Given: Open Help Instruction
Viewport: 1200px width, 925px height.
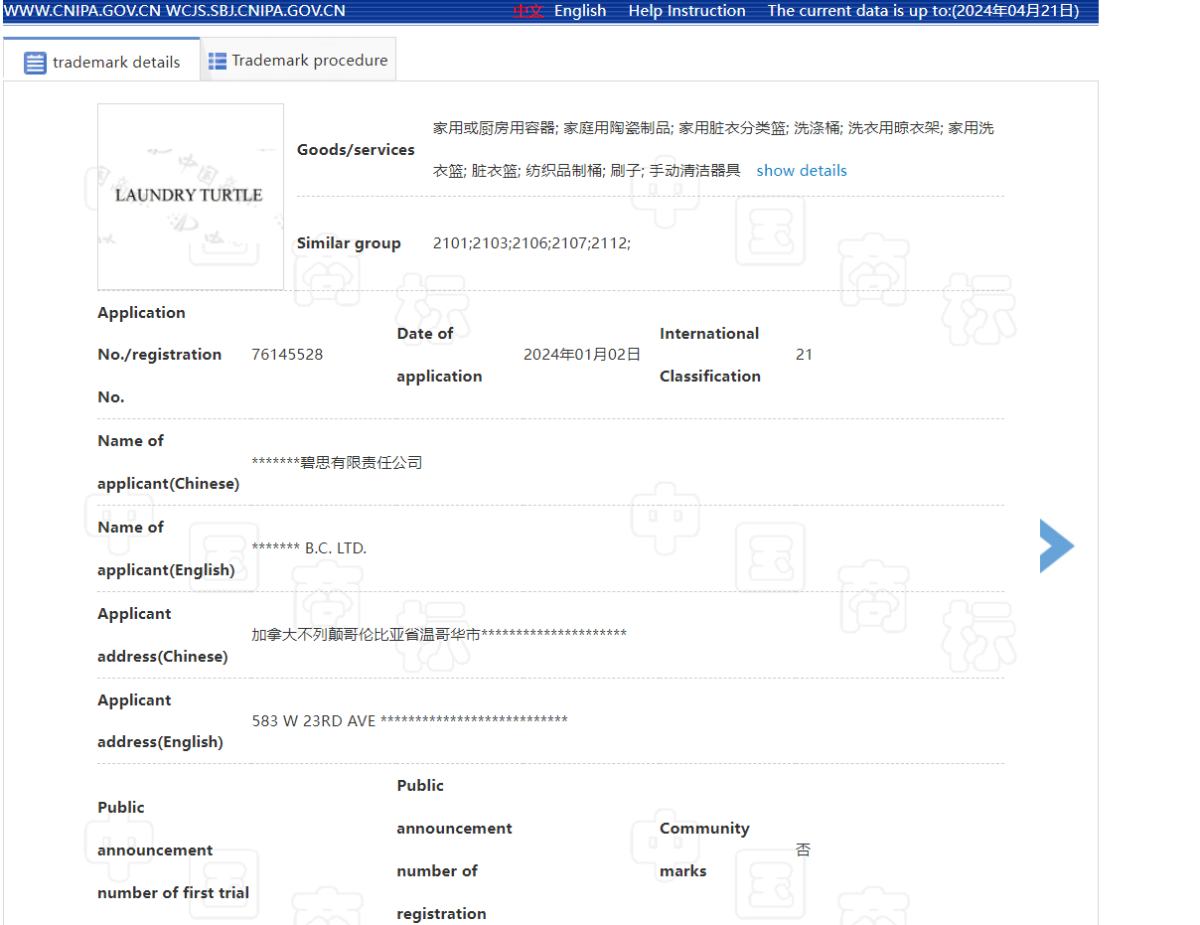Looking at the screenshot, I should 687,11.
